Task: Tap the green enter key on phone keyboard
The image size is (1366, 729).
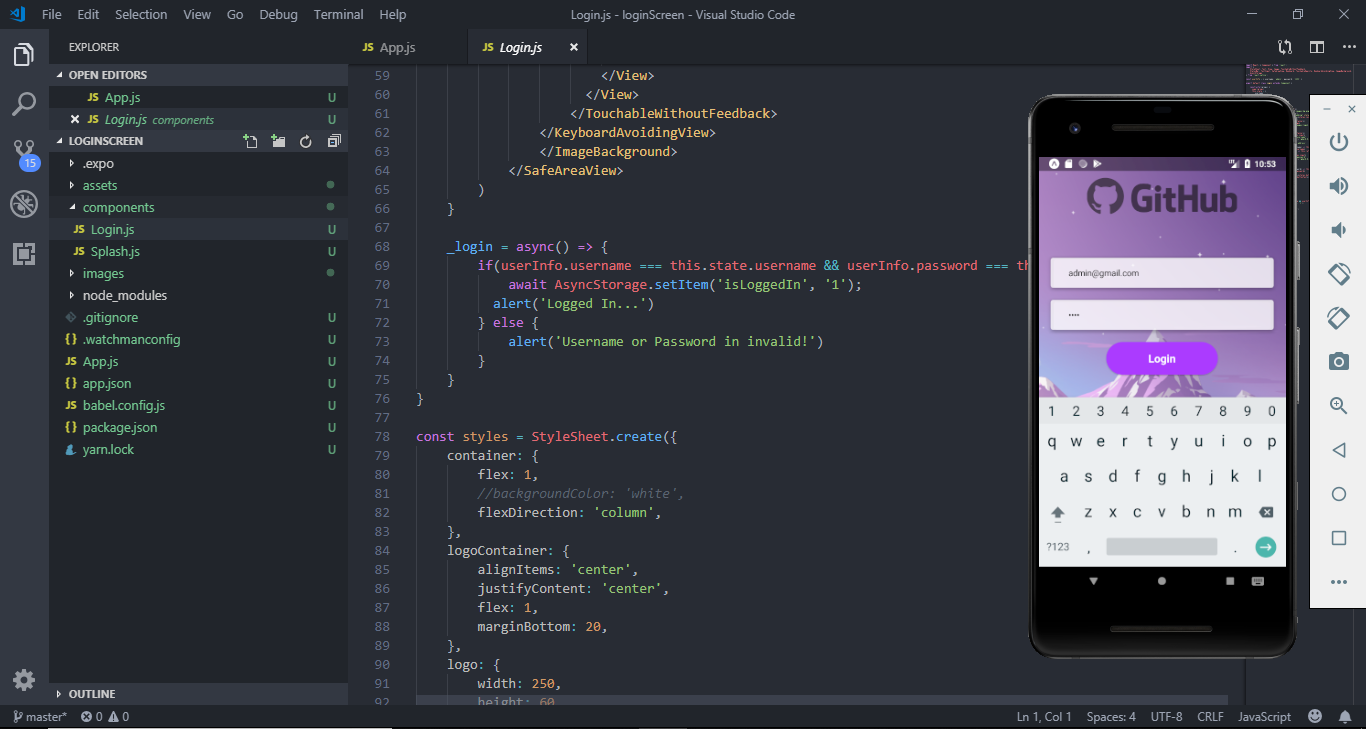Action: pyautogui.click(x=1266, y=547)
